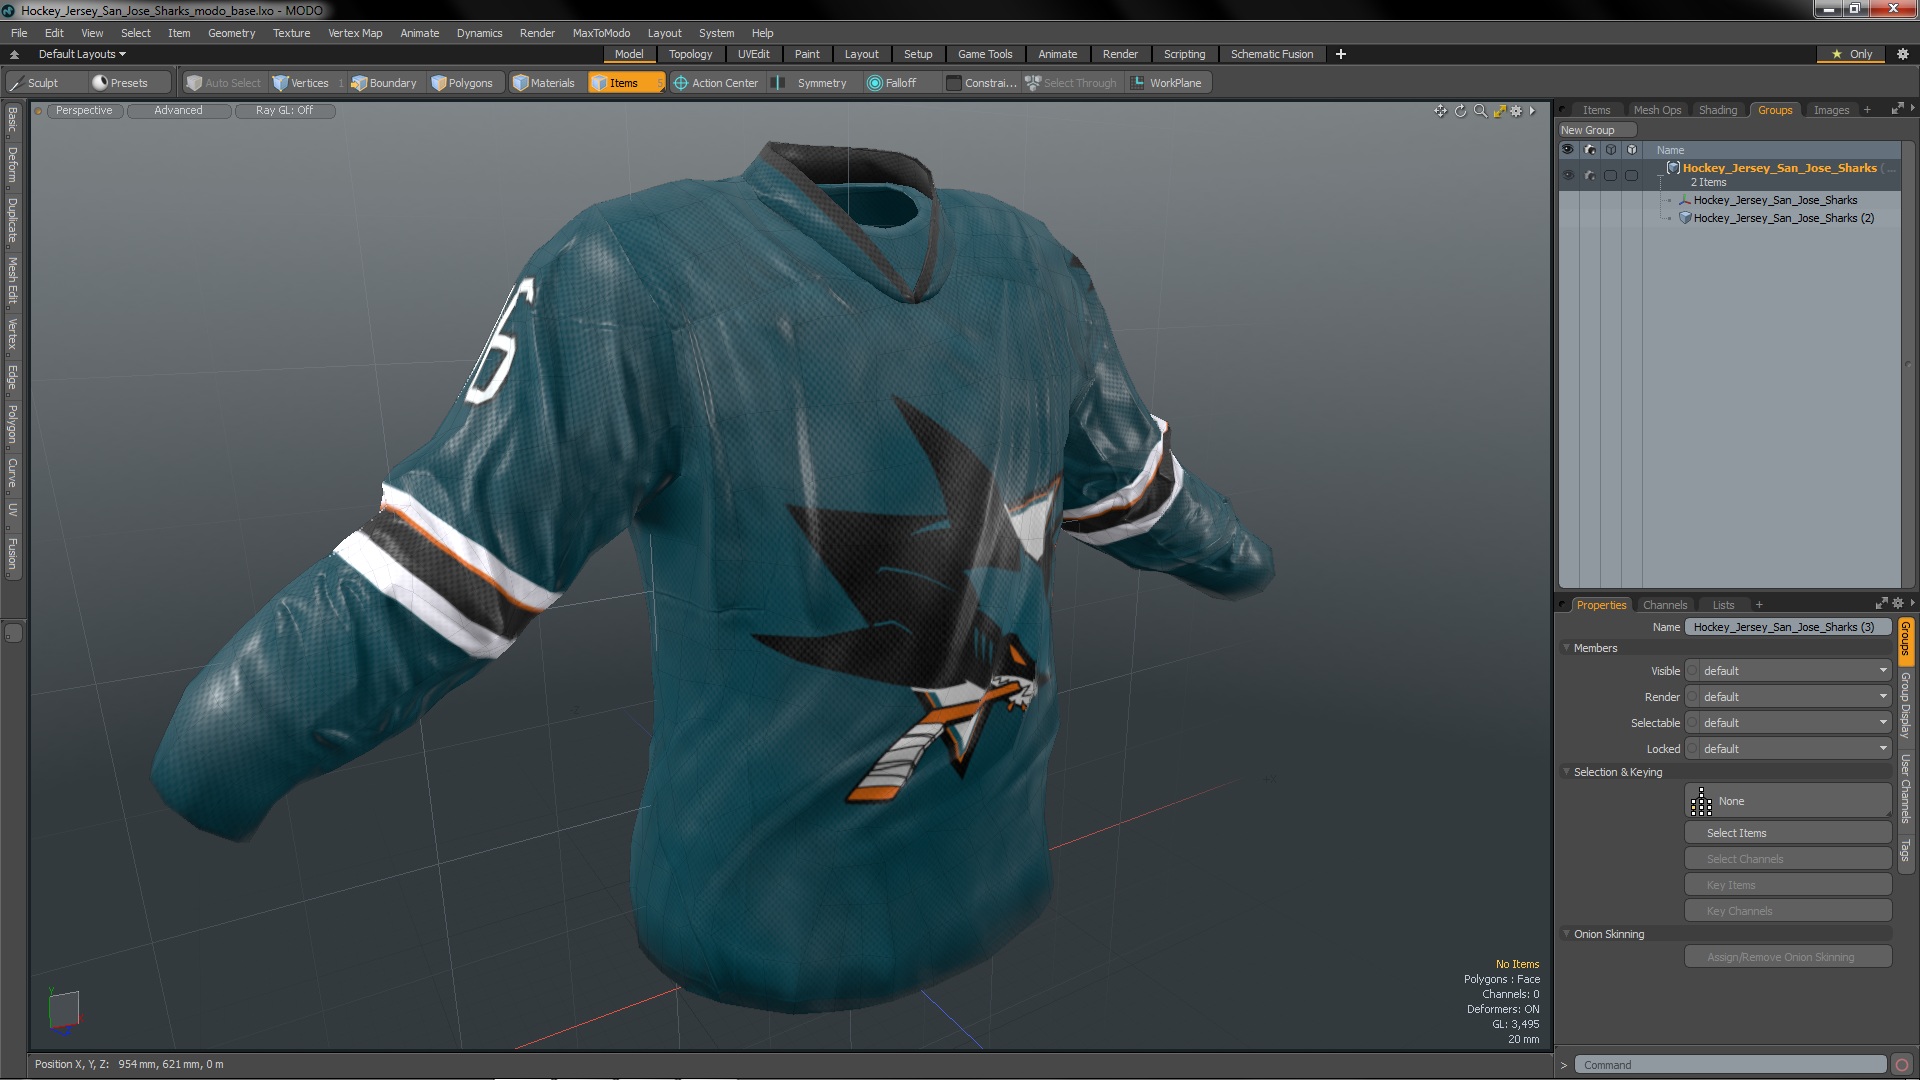The image size is (1920, 1080).
Task: Open the viewport settings gear
Action: point(1516,111)
